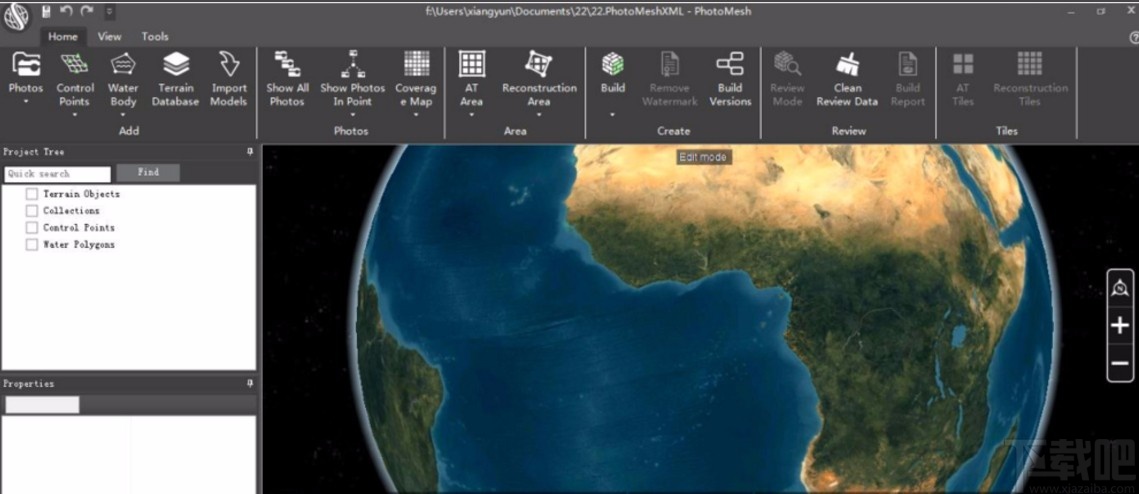Open Build Versions
This screenshot has height=494, width=1139.
(x=730, y=78)
